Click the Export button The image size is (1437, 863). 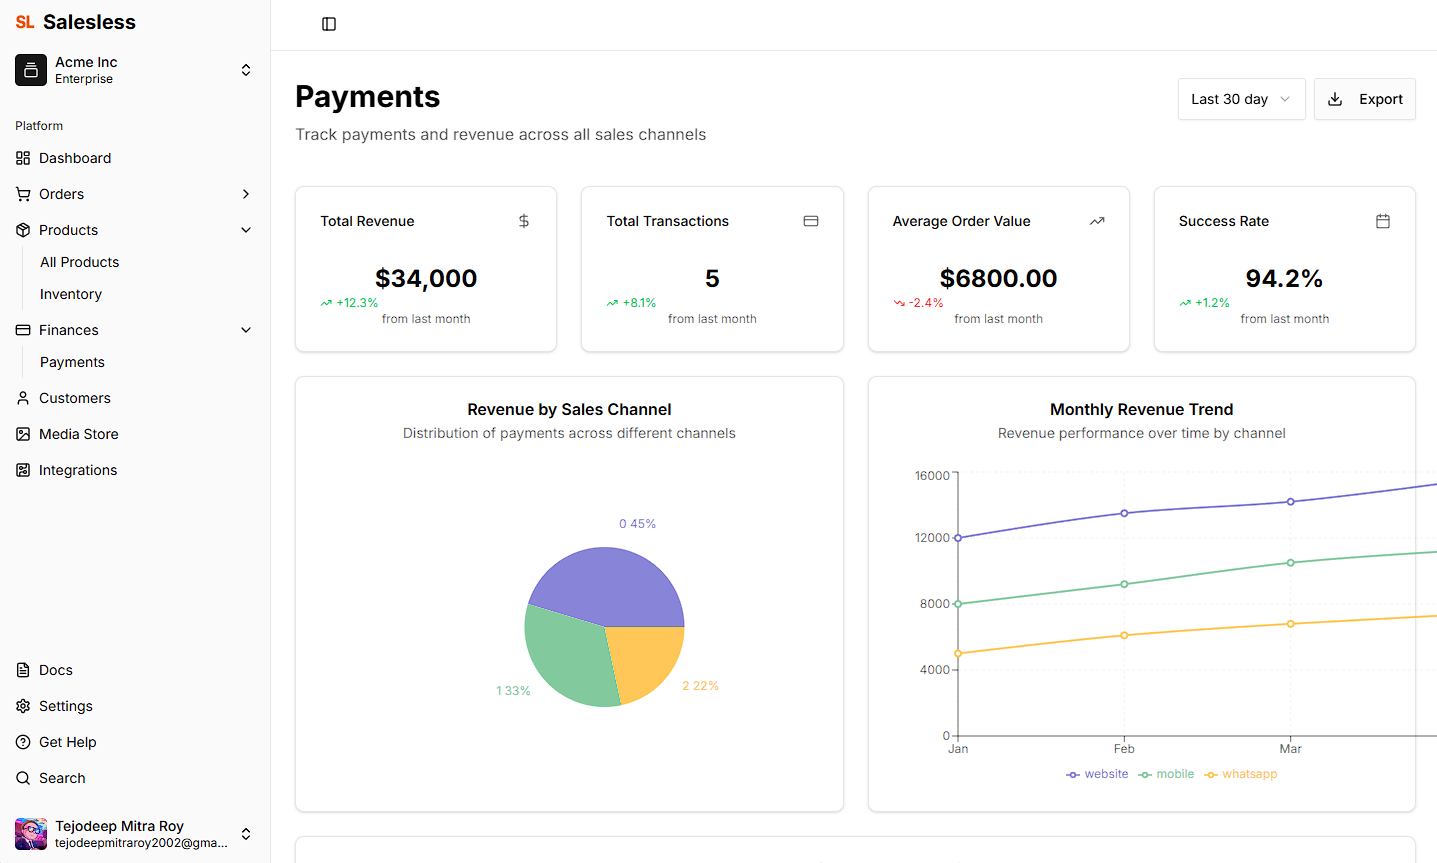[x=1364, y=99]
